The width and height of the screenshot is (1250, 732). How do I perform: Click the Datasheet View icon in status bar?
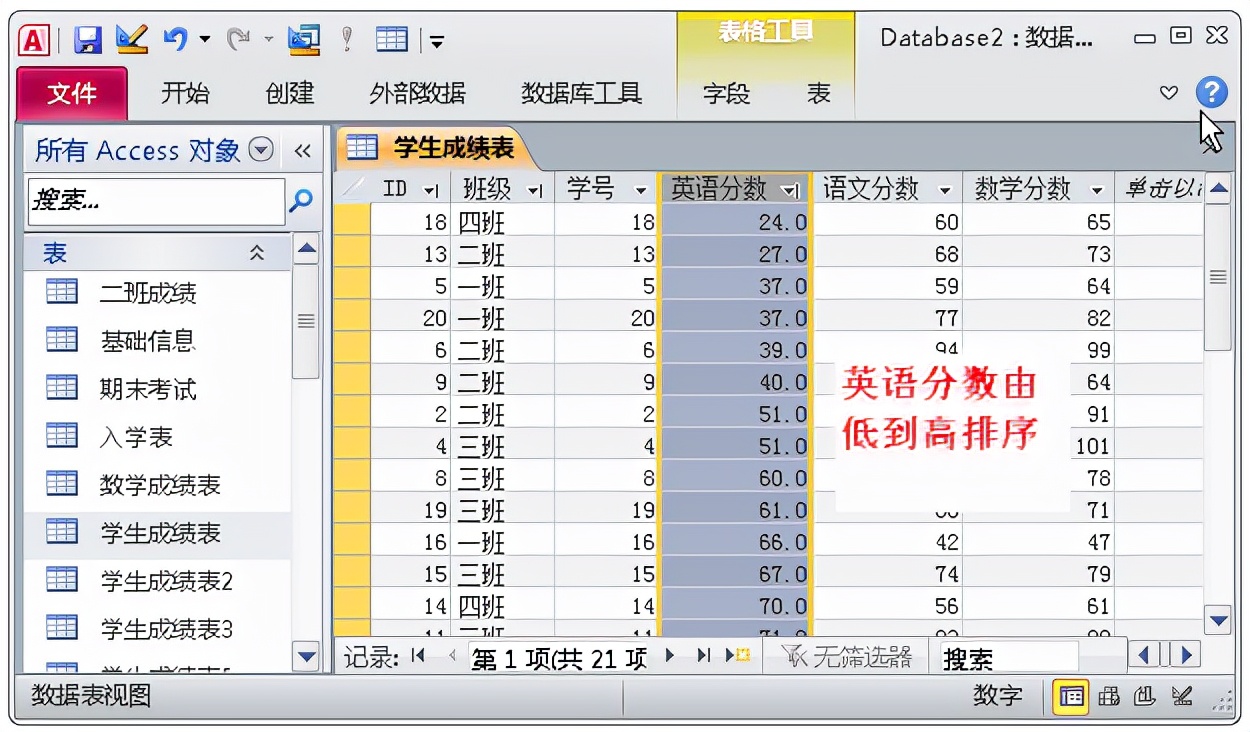1070,698
